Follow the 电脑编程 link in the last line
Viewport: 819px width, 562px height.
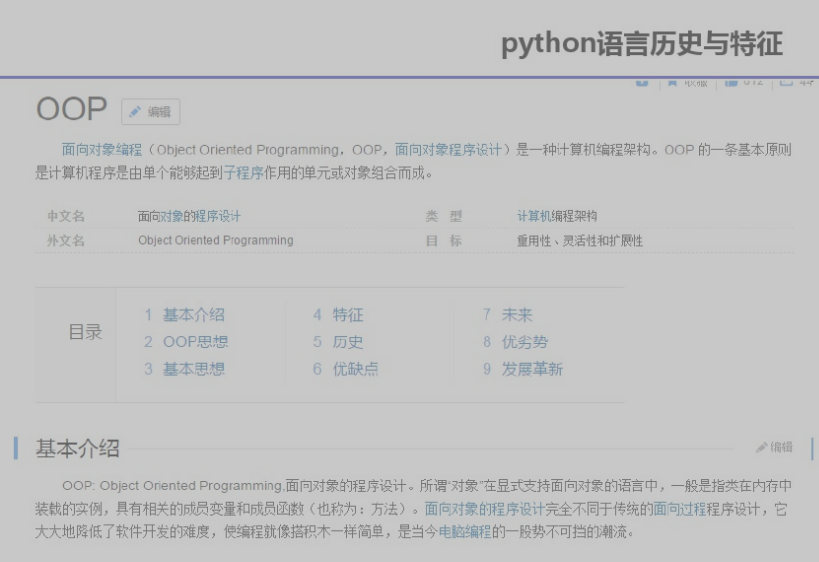[464, 532]
